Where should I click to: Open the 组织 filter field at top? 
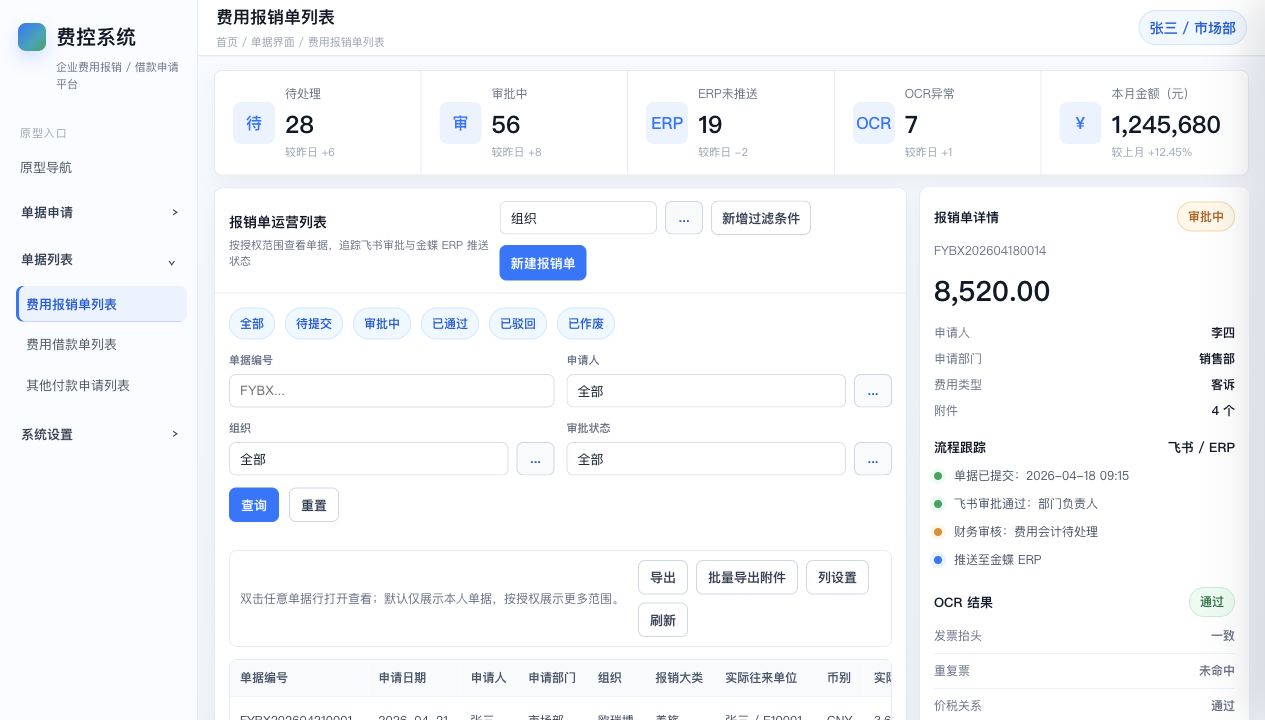pyautogui.click(x=578, y=218)
